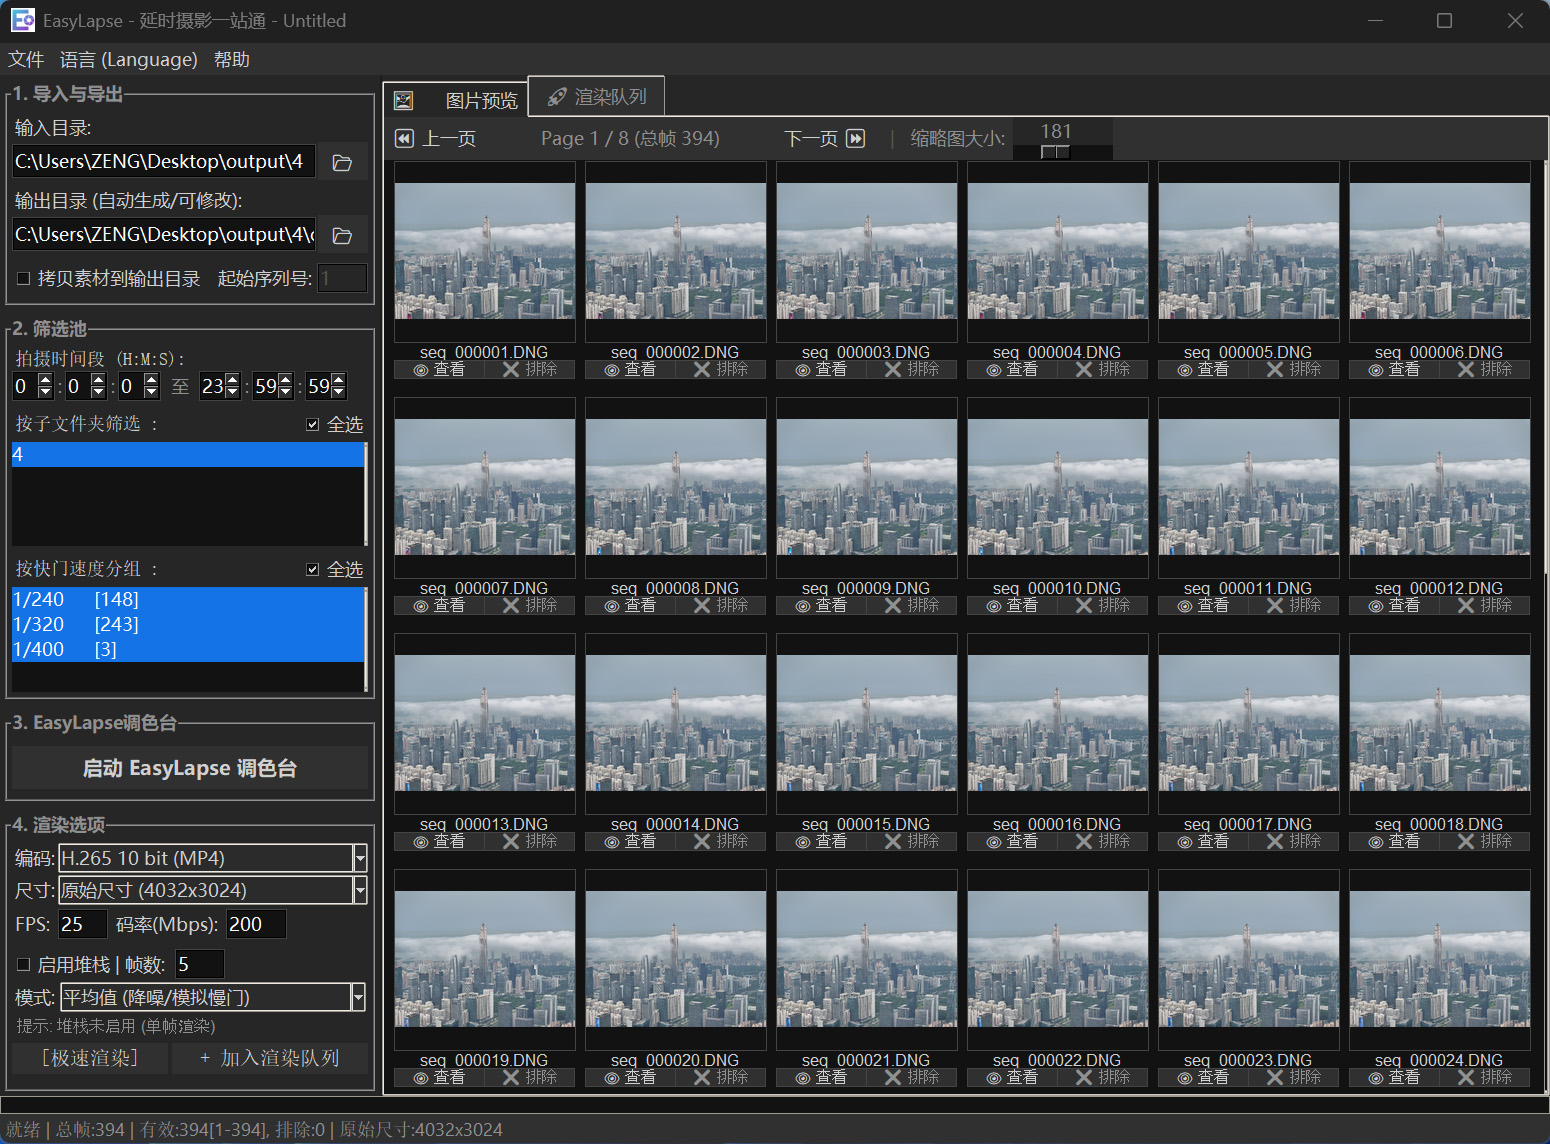The image size is (1550, 1144).
Task: Select the 1/320 shutter speed group
Action: (100, 623)
